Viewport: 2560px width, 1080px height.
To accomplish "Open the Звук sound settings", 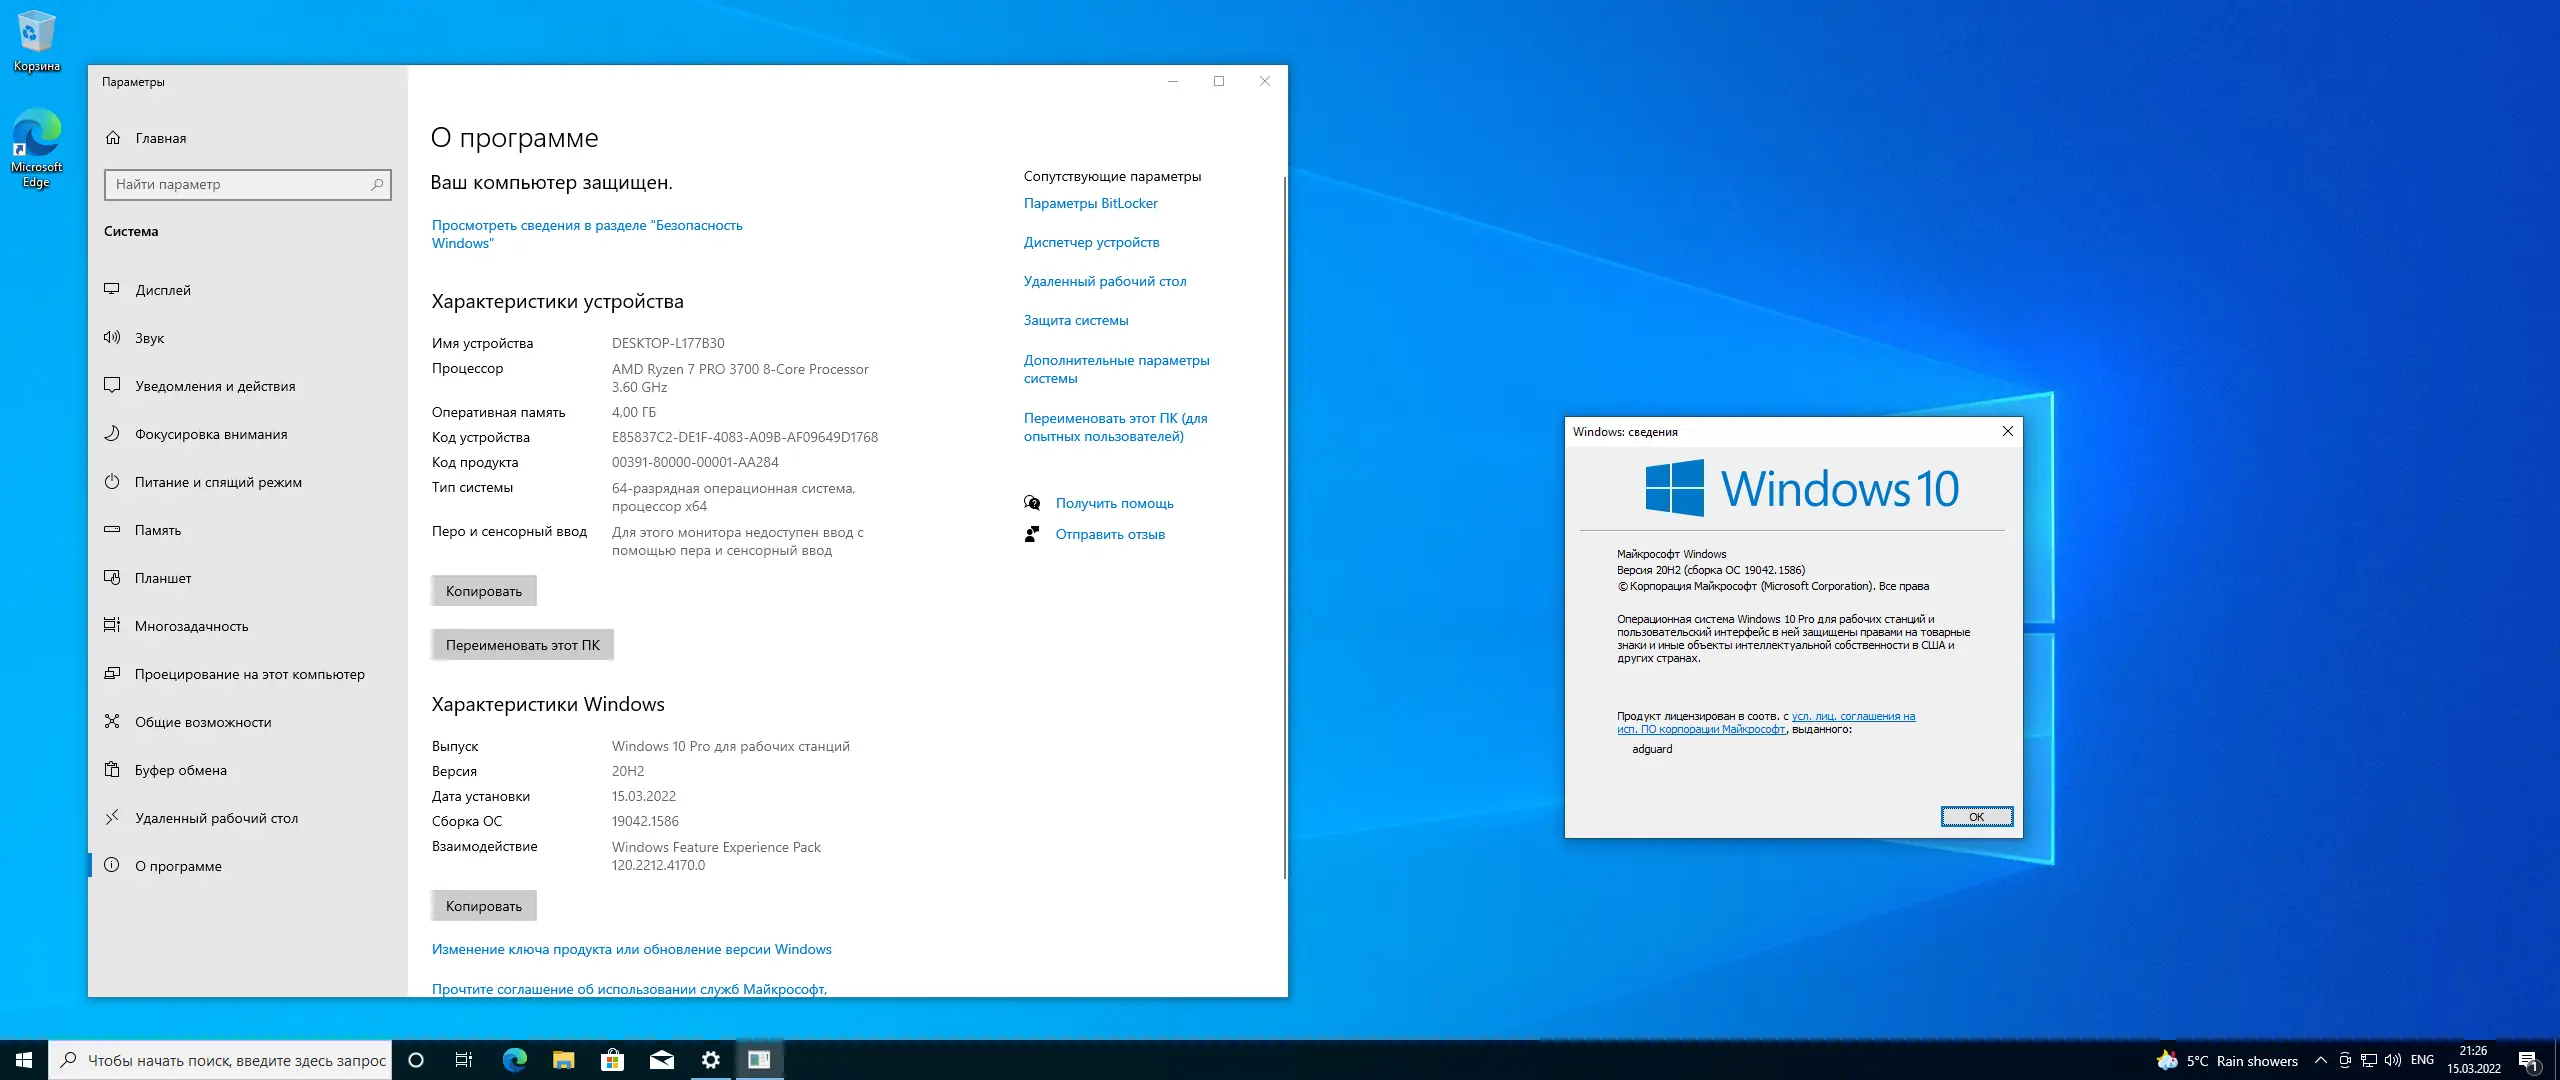I will pos(149,338).
